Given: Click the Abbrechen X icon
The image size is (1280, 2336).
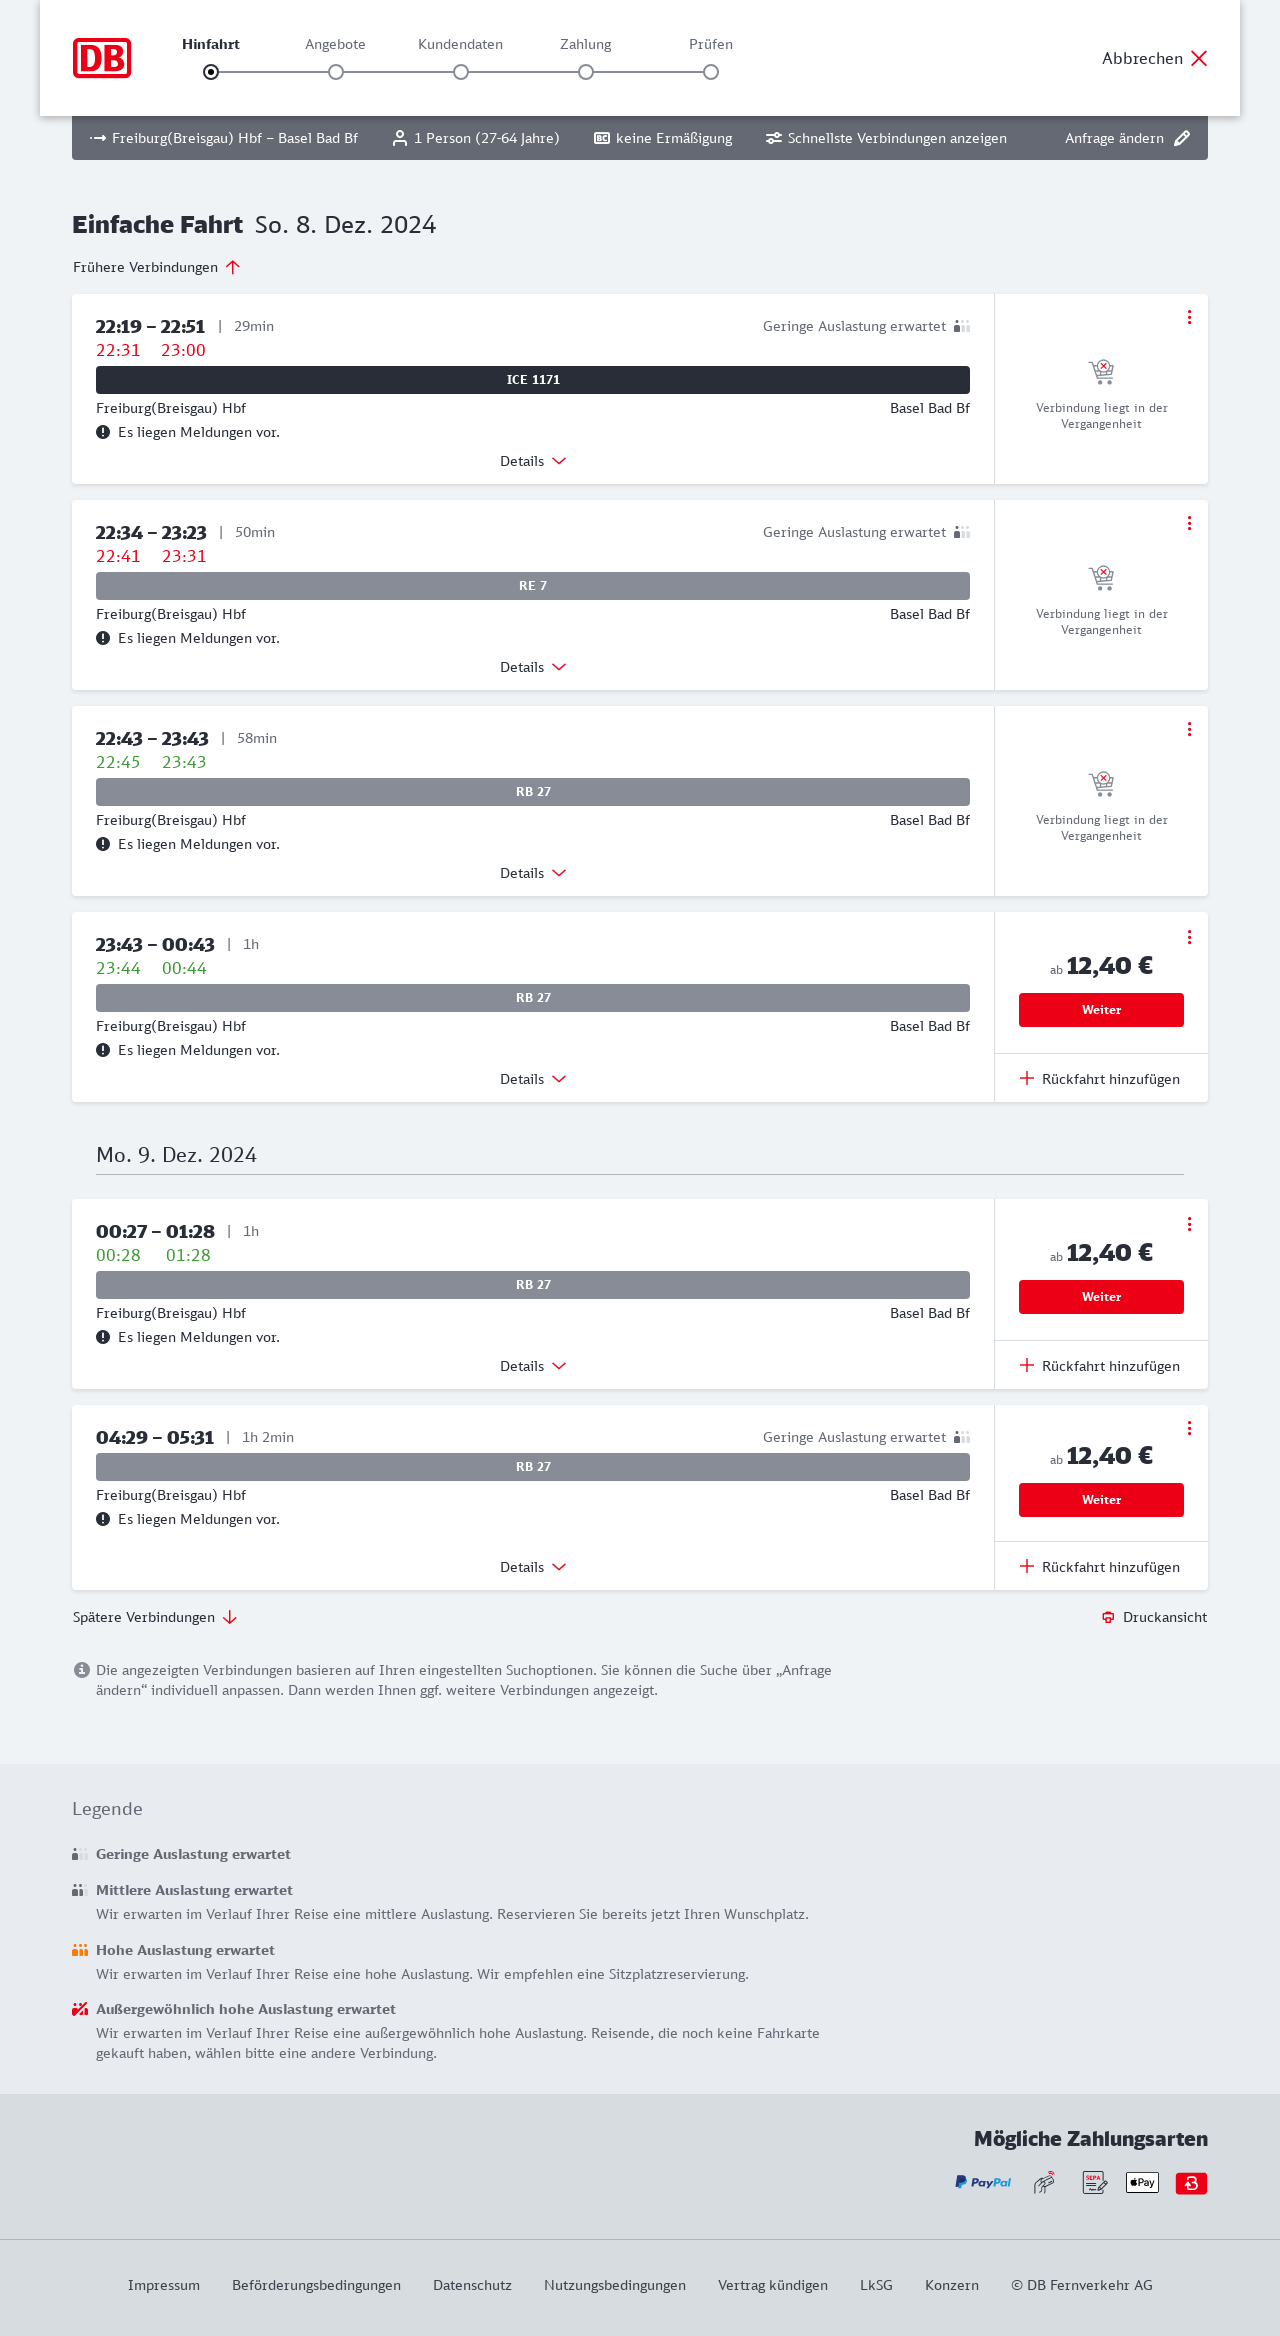Looking at the screenshot, I should coord(1199,58).
